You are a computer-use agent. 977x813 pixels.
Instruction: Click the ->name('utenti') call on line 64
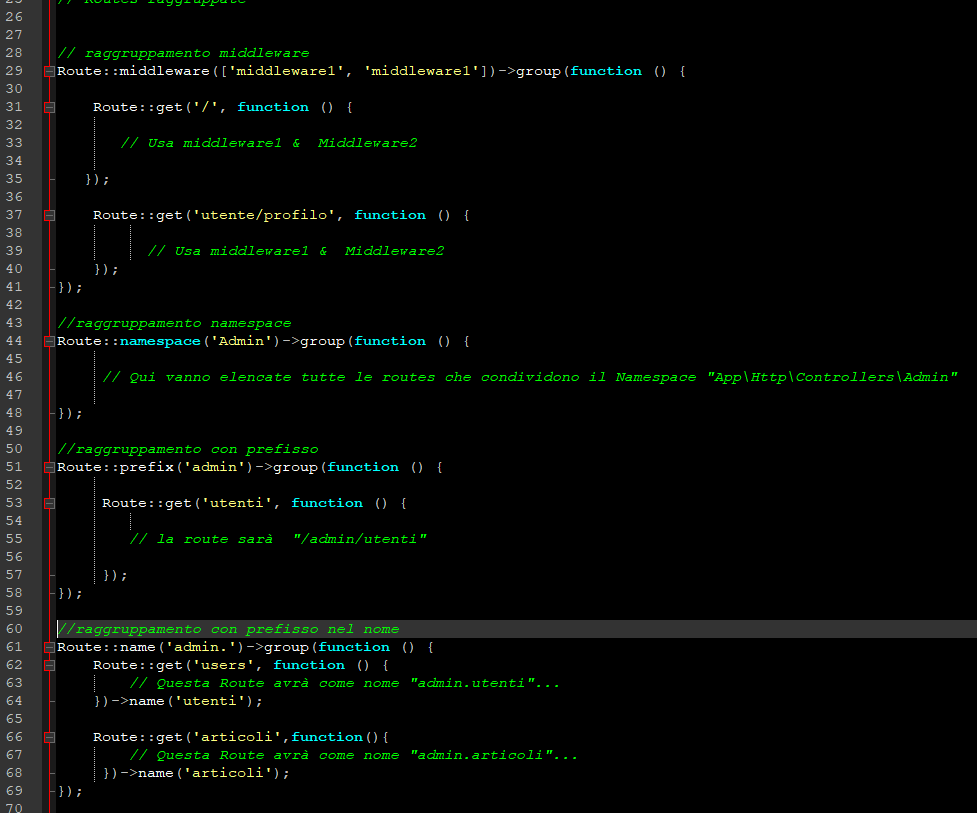tap(187, 701)
